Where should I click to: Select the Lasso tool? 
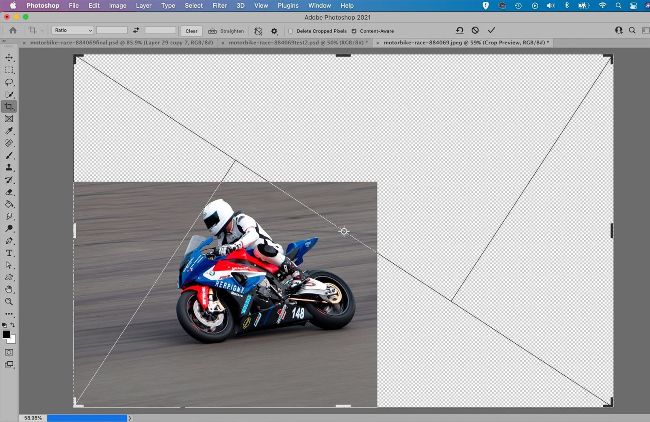pos(9,82)
